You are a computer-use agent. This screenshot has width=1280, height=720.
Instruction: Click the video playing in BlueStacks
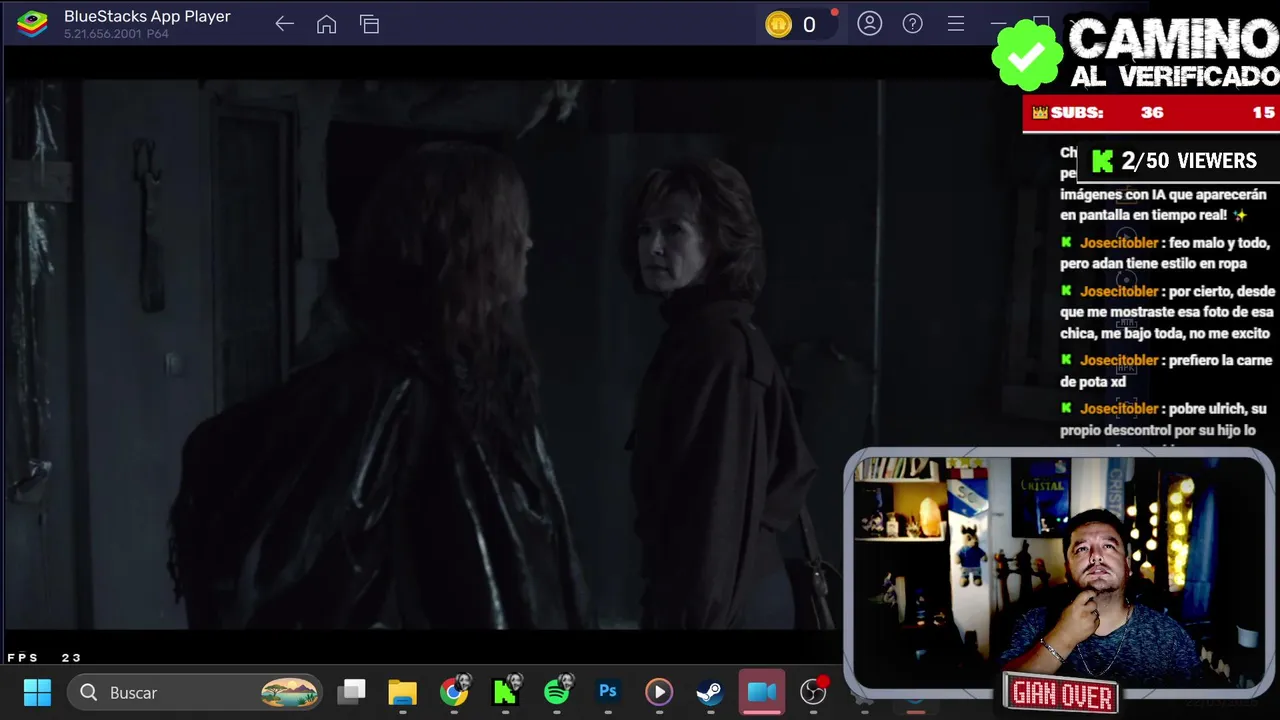point(425,355)
